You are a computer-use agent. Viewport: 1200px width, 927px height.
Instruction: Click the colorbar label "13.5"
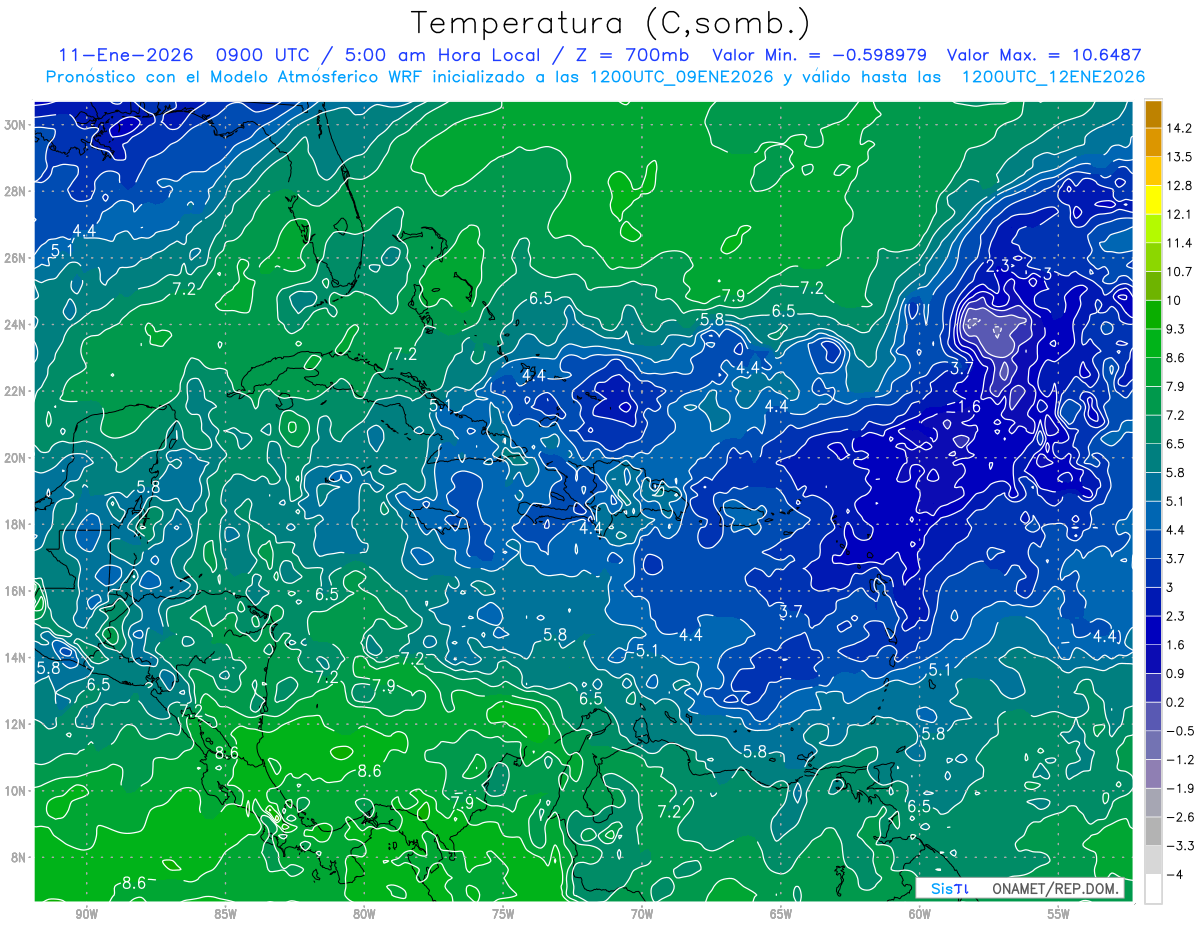1179,157
